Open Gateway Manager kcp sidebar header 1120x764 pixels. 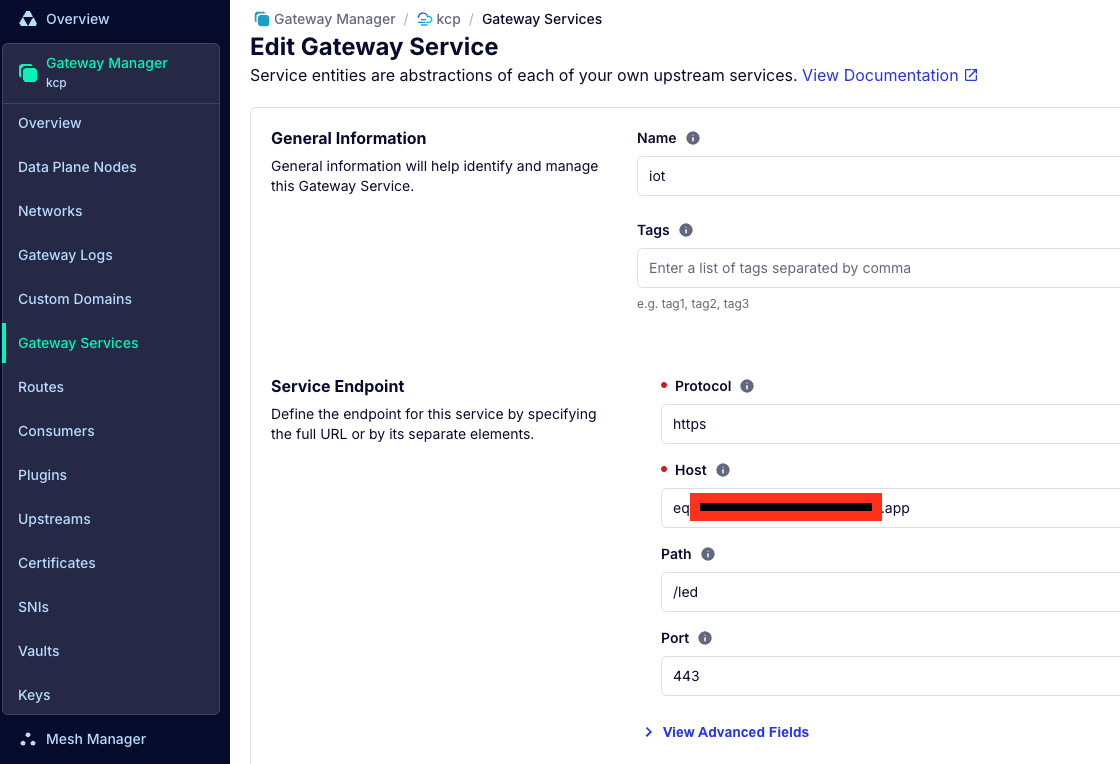(111, 73)
